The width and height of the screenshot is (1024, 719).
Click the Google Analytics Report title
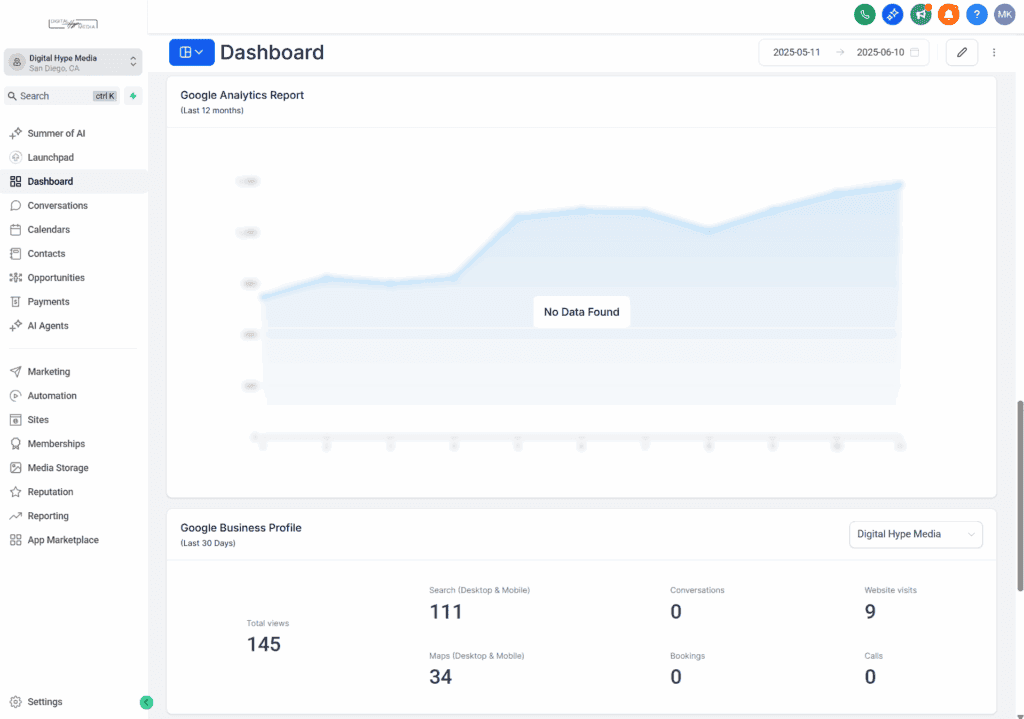click(x=242, y=95)
